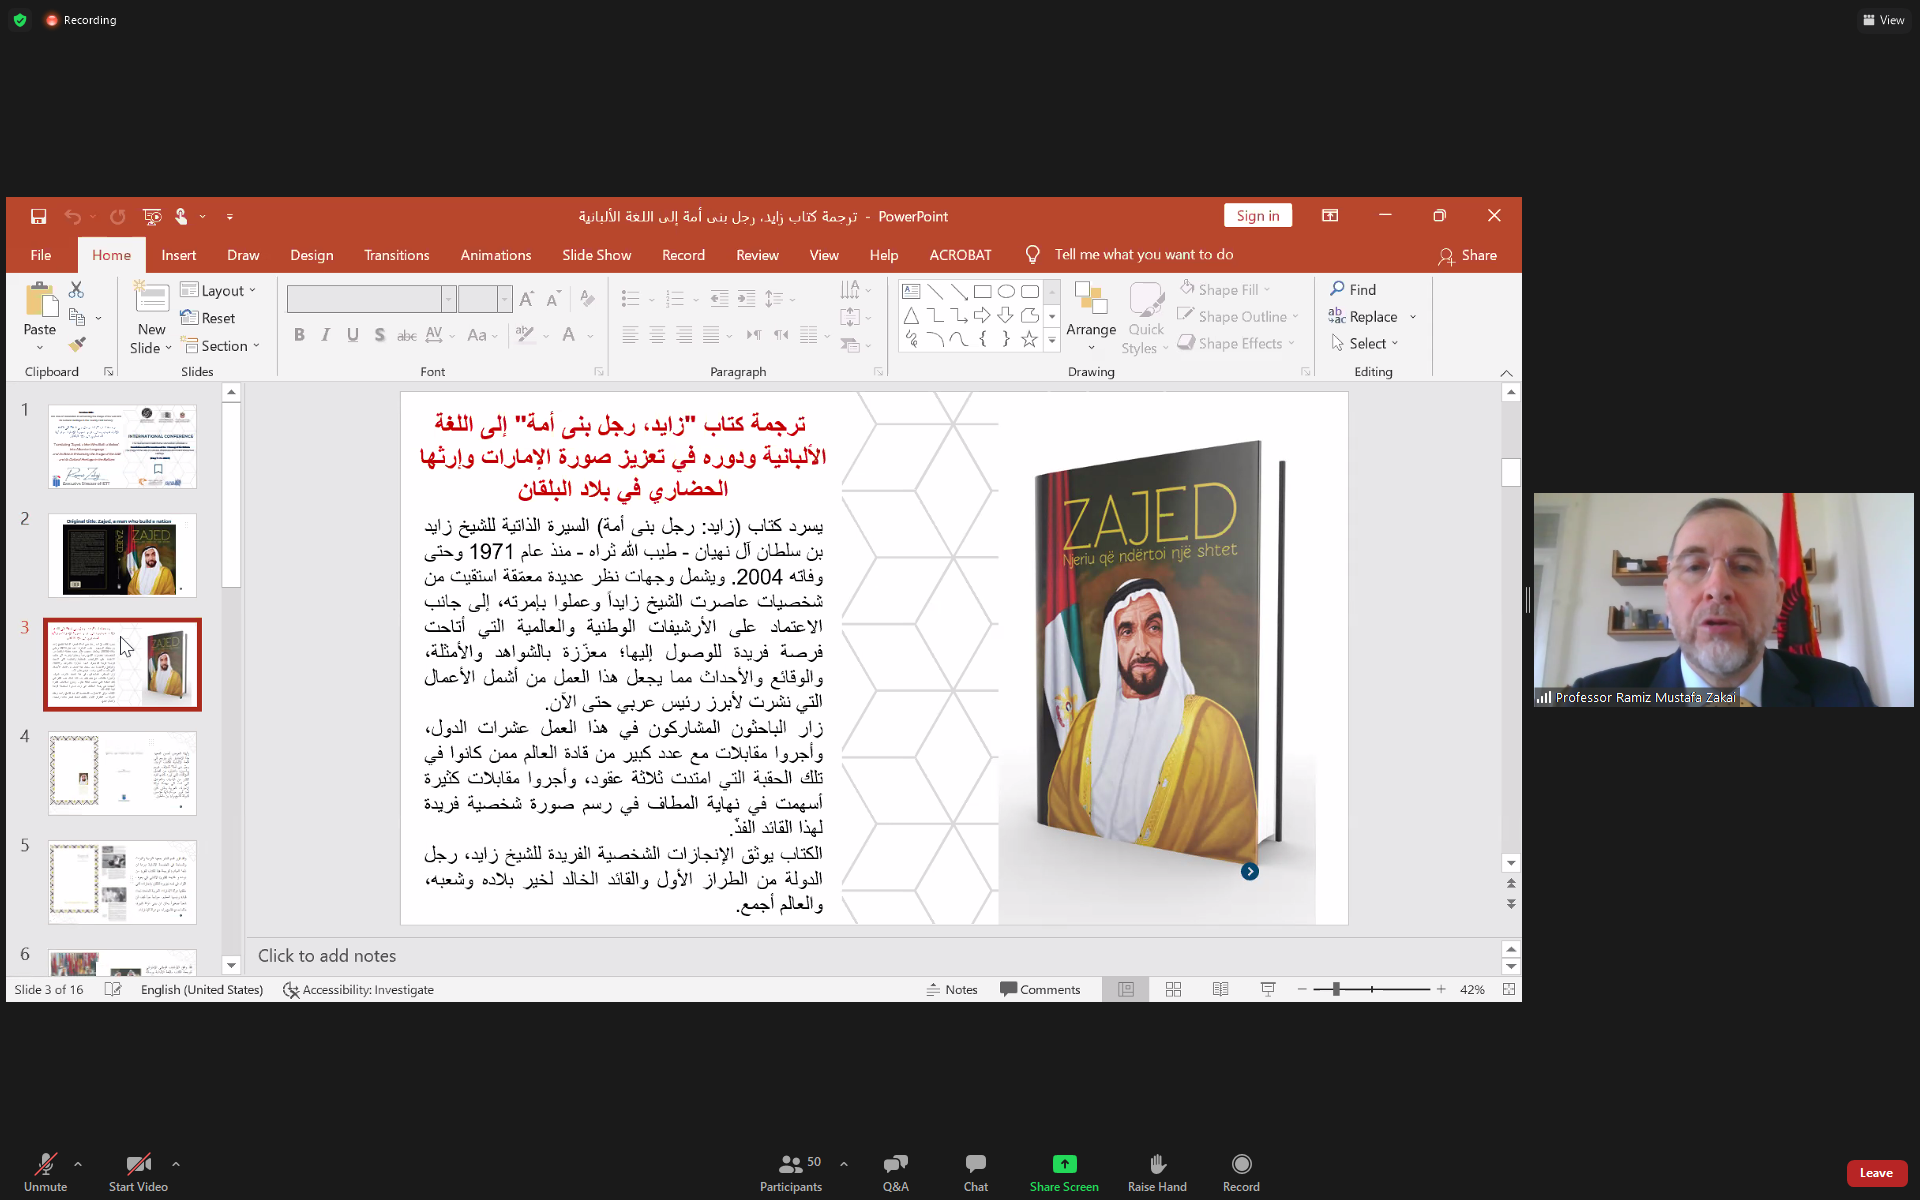1920x1200 pixels.
Task: Select slide 4 thumbnail
Action: 122,773
